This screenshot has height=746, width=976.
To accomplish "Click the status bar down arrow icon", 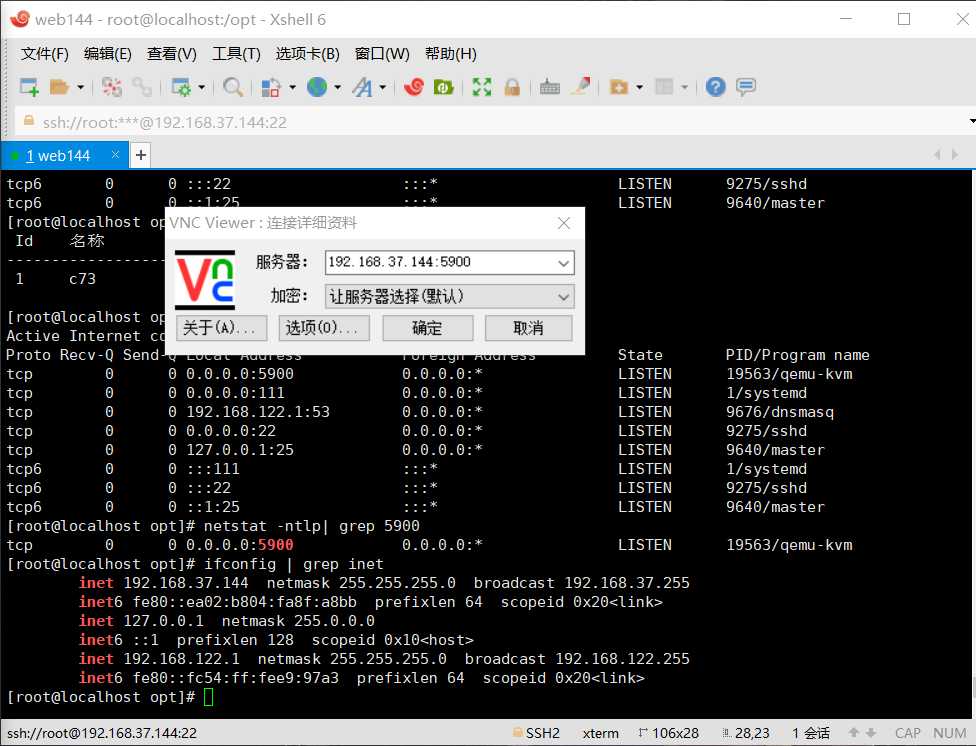I will coord(871,733).
